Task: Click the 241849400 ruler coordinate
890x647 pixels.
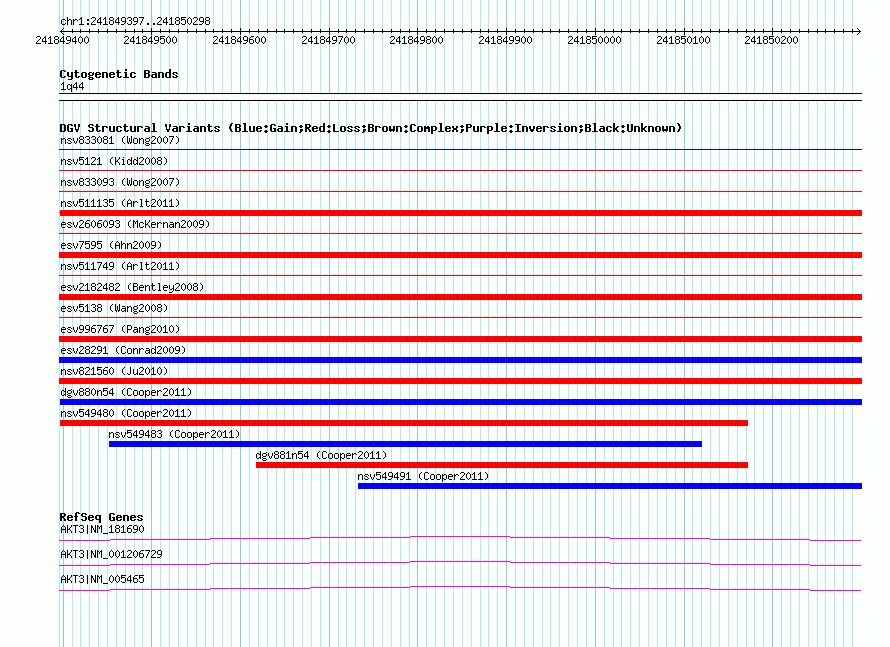Action: point(62,40)
